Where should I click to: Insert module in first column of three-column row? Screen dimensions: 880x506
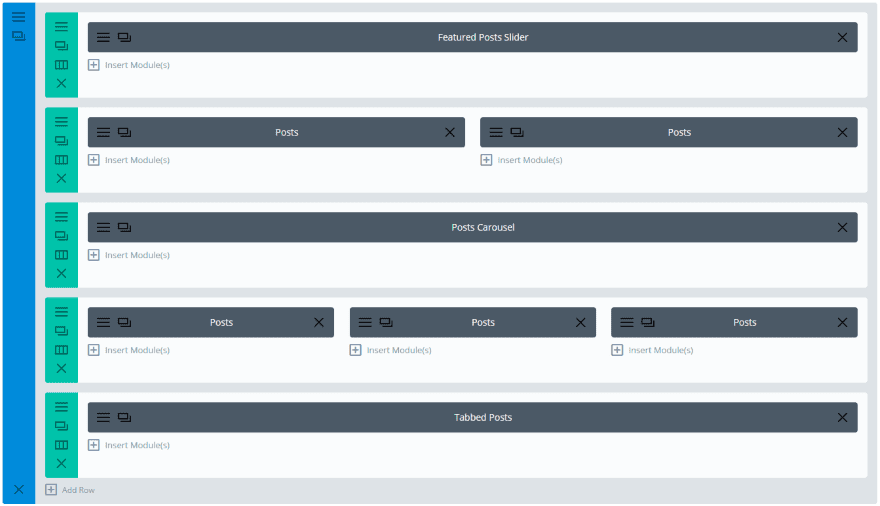(129, 350)
